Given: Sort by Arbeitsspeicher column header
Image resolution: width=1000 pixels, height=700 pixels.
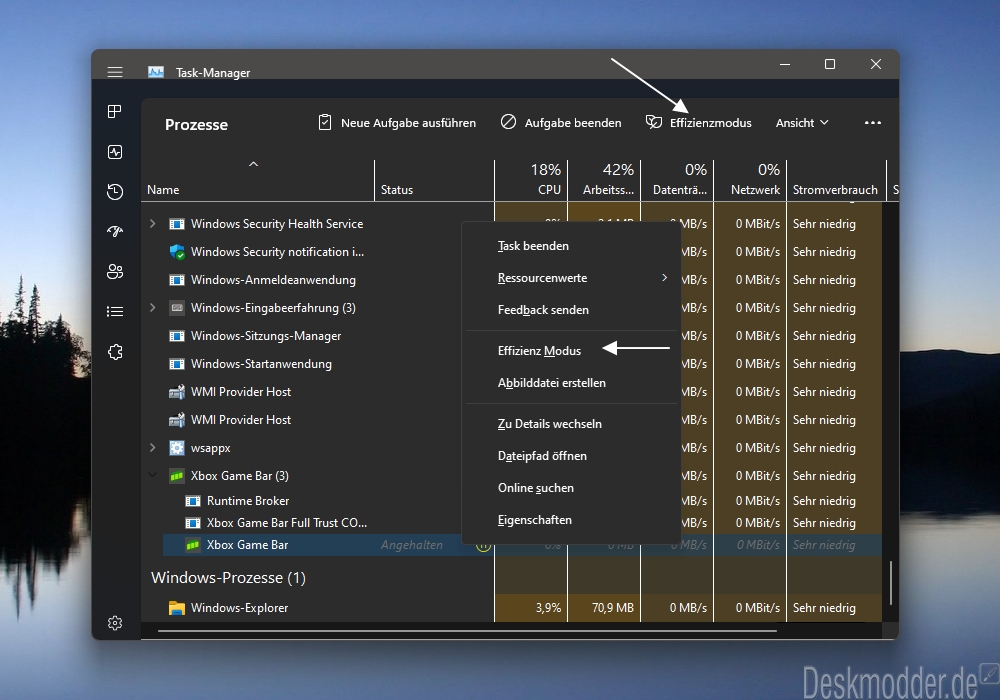Looking at the screenshot, I should pyautogui.click(x=604, y=180).
